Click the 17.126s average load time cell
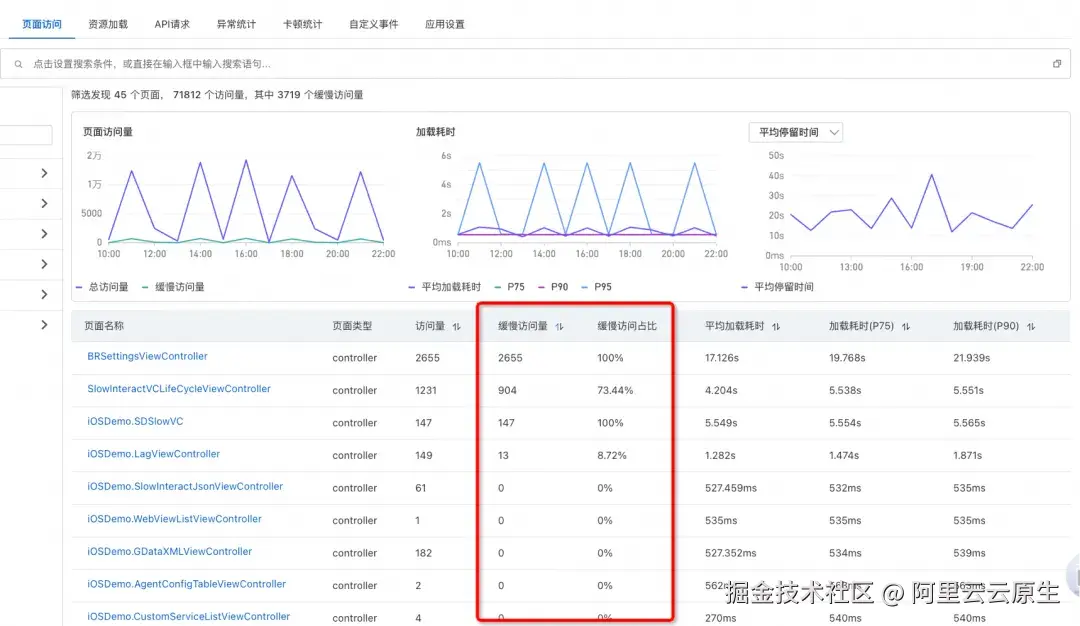This screenshot has width=1080, height=626. tap(722, 358)
